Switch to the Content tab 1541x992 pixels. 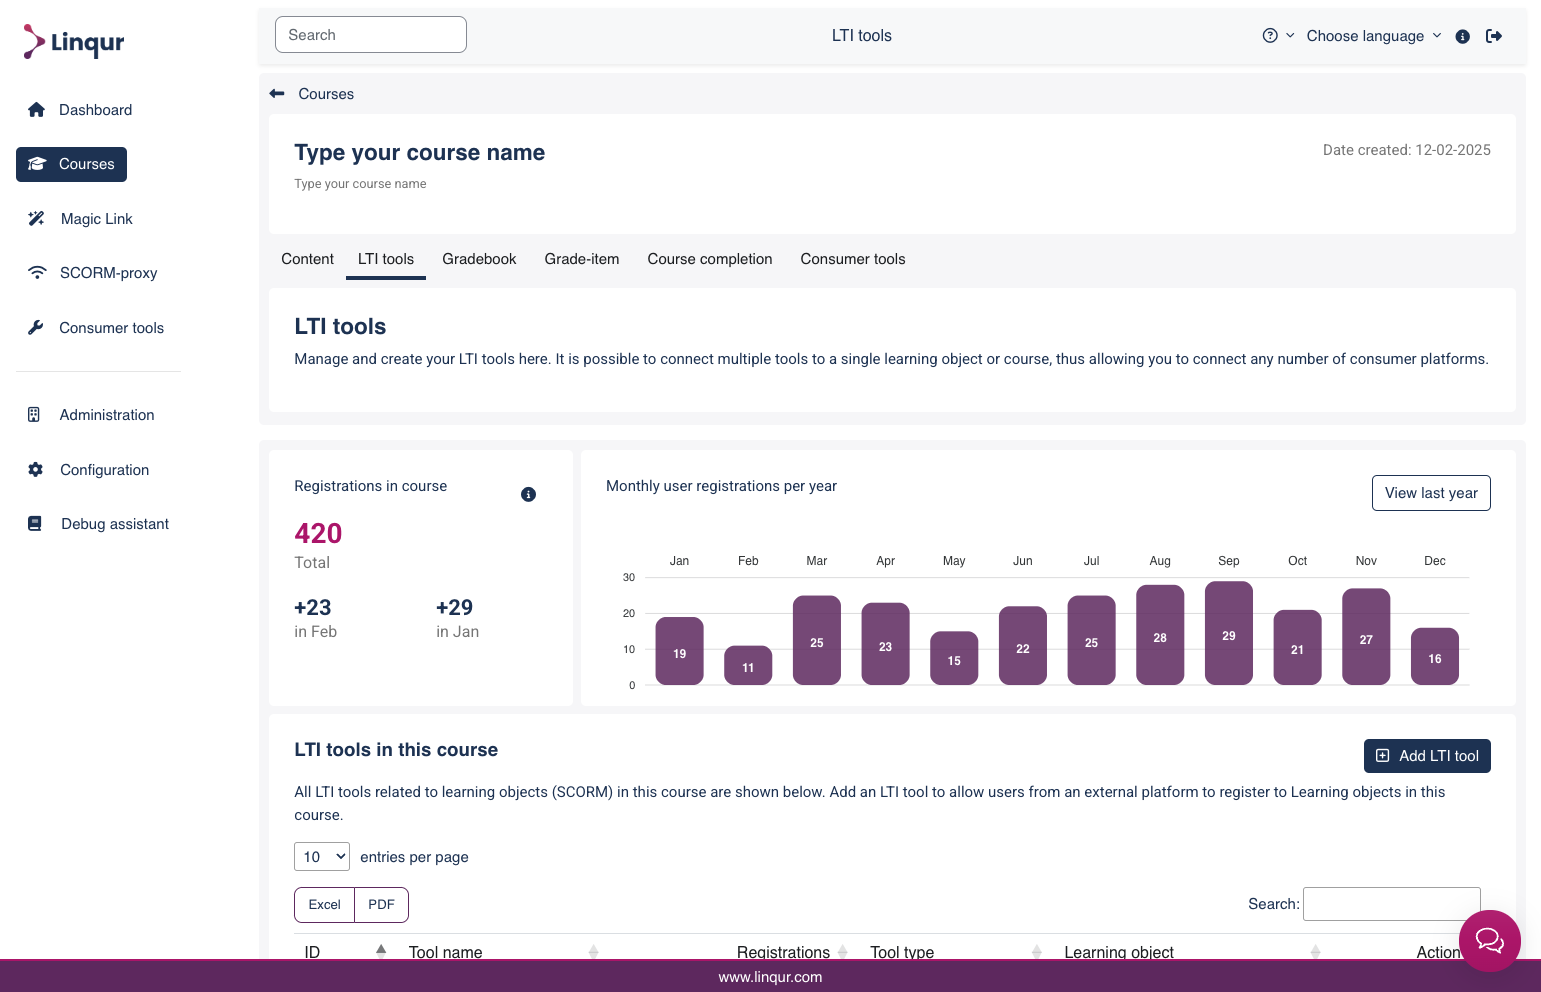tap(308, 259)
